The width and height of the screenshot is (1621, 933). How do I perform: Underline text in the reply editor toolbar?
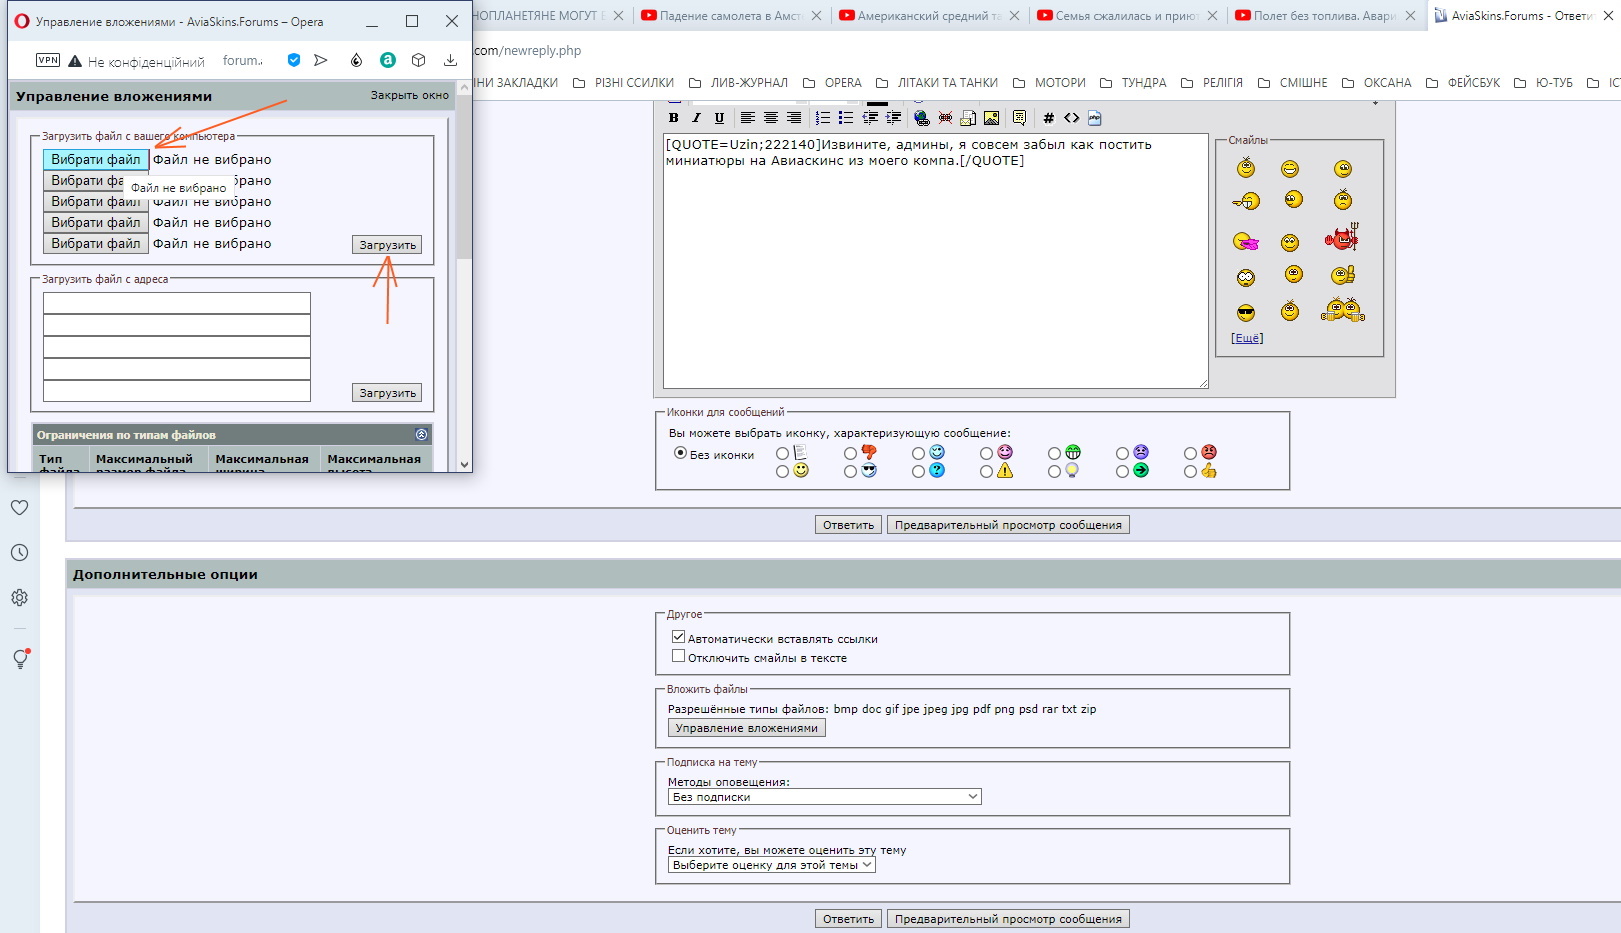coord(719,118)
